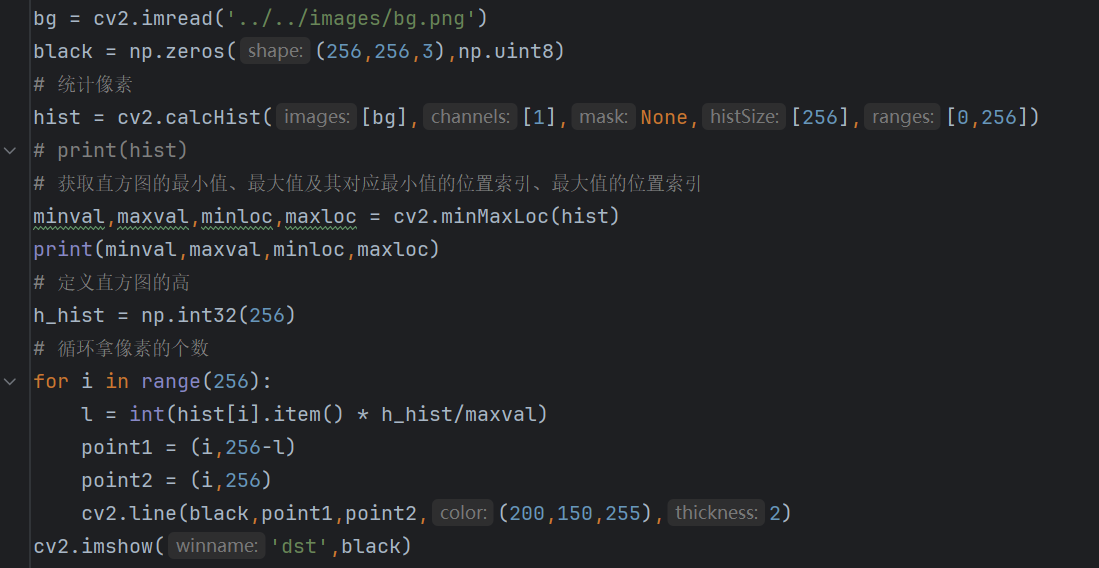Image resolution: width=1099 pixels, height=568 pixels.
Task: Click the underlined 'maxloc' variable in assignment
Action: coord(320,217)
